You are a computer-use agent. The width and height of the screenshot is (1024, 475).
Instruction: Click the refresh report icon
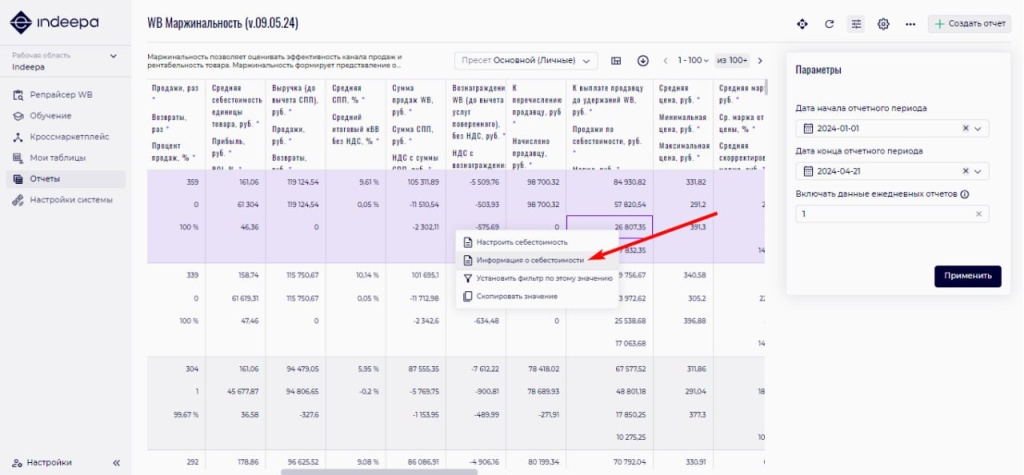pos(829,24)
